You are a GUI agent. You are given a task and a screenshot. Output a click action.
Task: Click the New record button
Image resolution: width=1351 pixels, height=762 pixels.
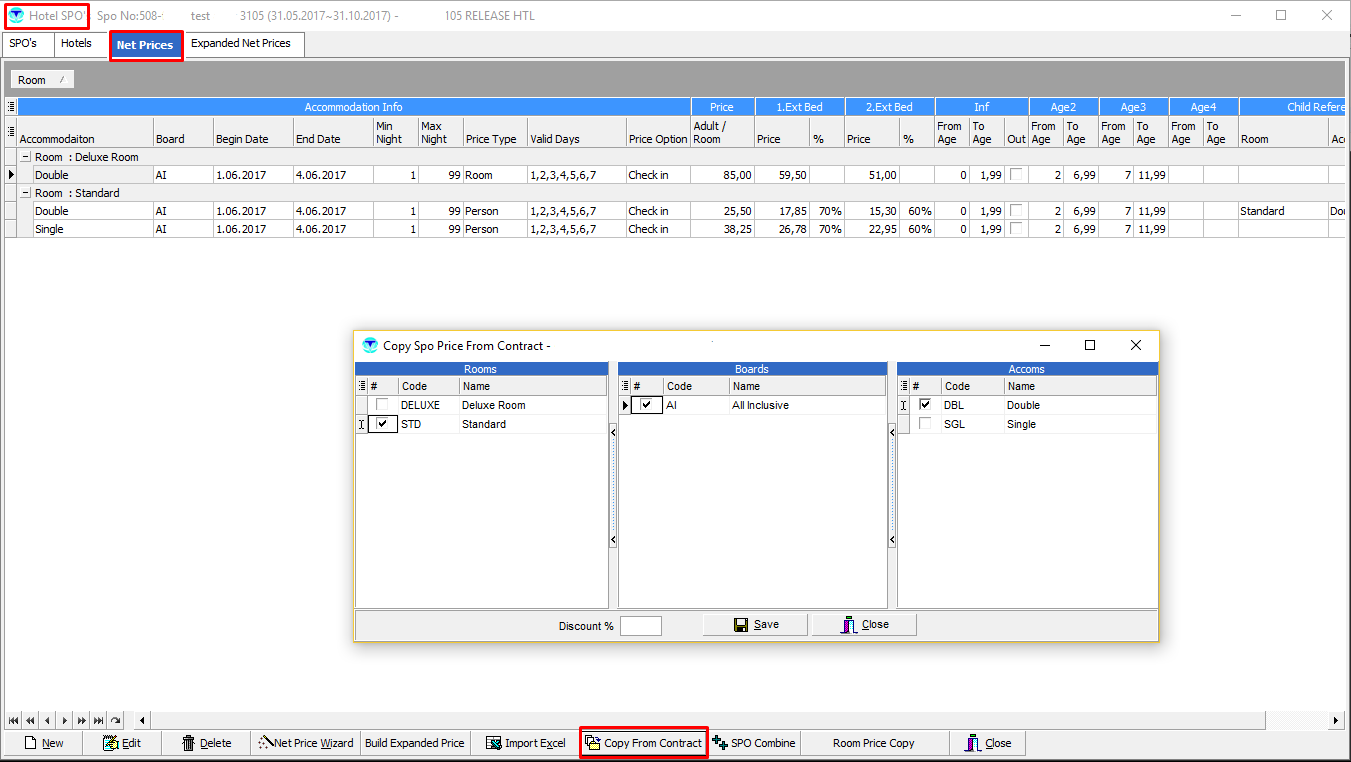point(44,743)
